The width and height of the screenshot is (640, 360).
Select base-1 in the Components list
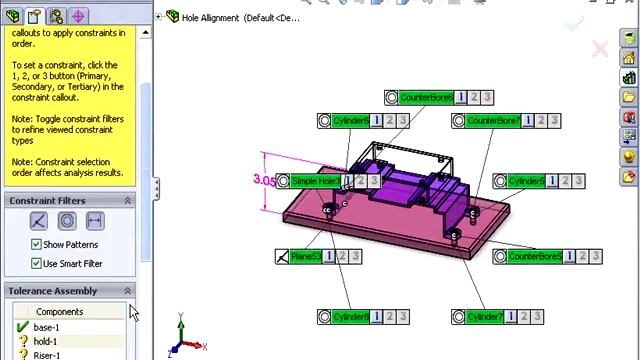(69, 327)
